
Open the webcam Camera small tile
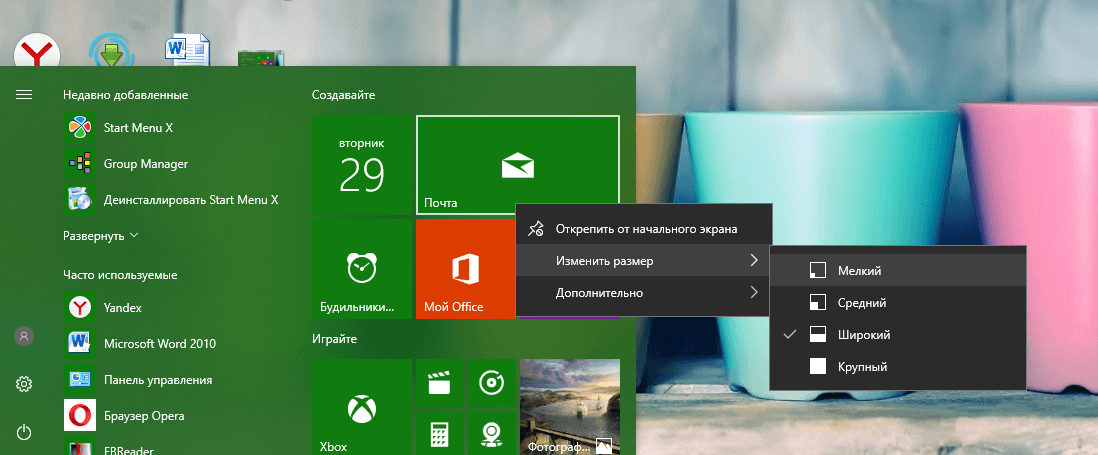(492, 433)
